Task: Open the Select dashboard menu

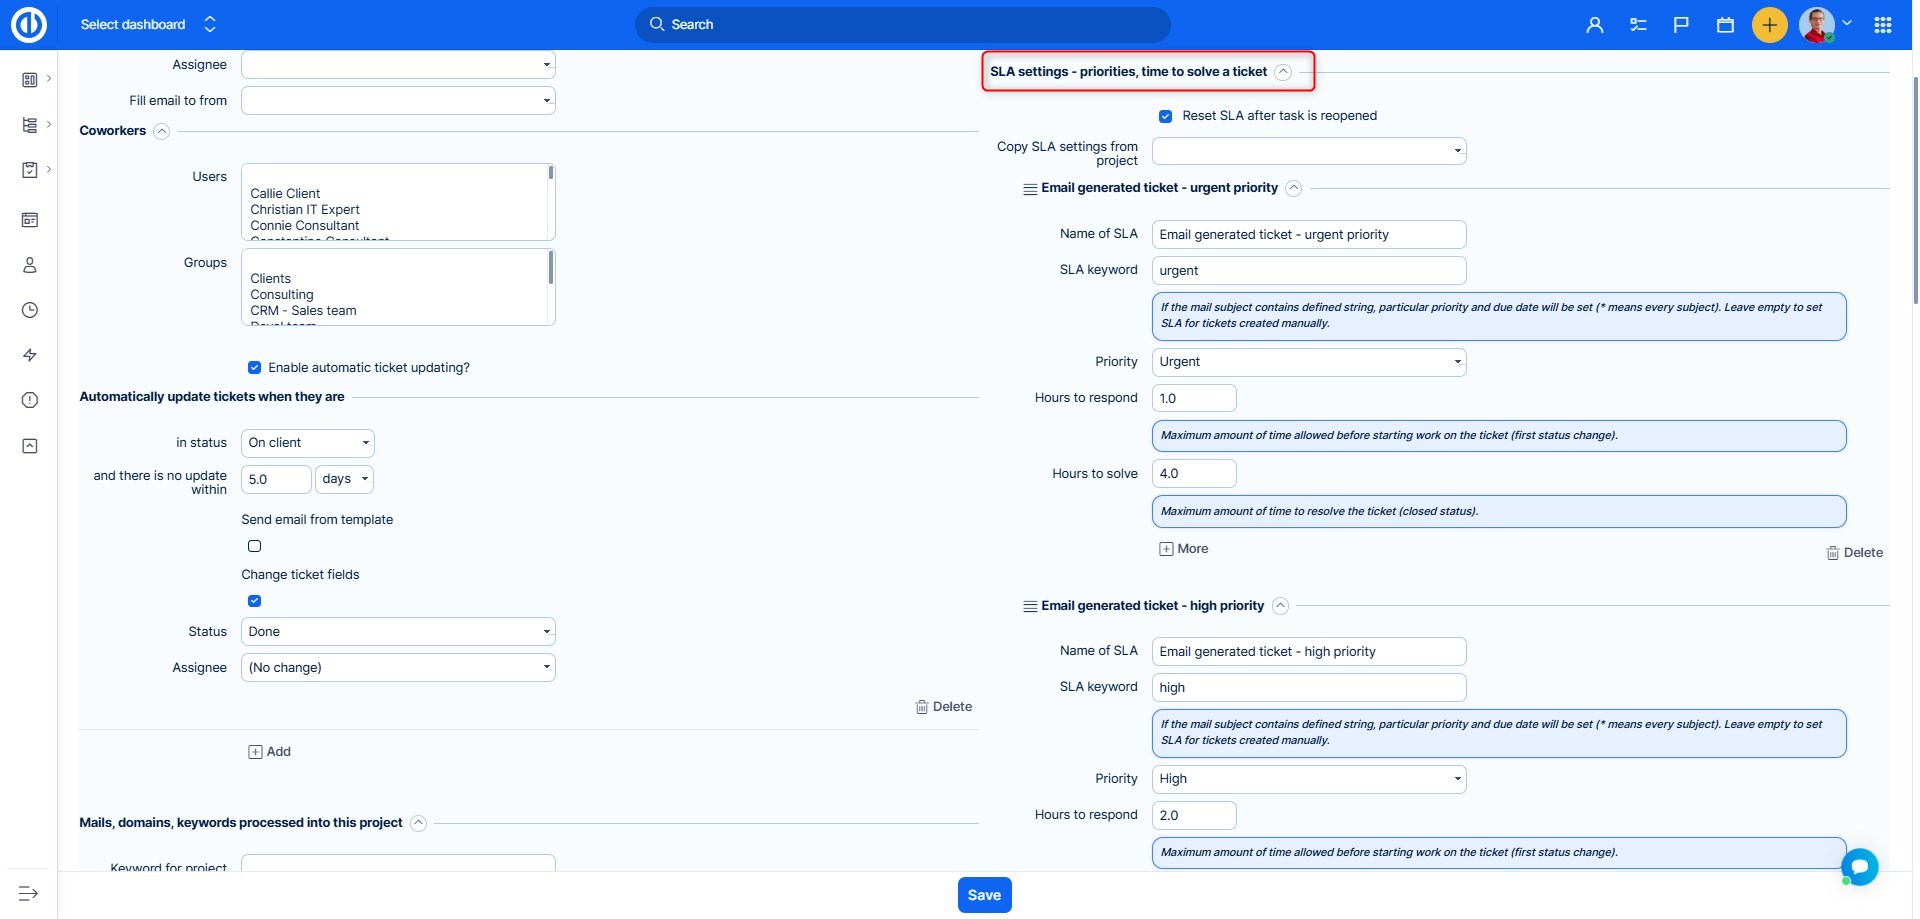Action: (x=147, y=25)
